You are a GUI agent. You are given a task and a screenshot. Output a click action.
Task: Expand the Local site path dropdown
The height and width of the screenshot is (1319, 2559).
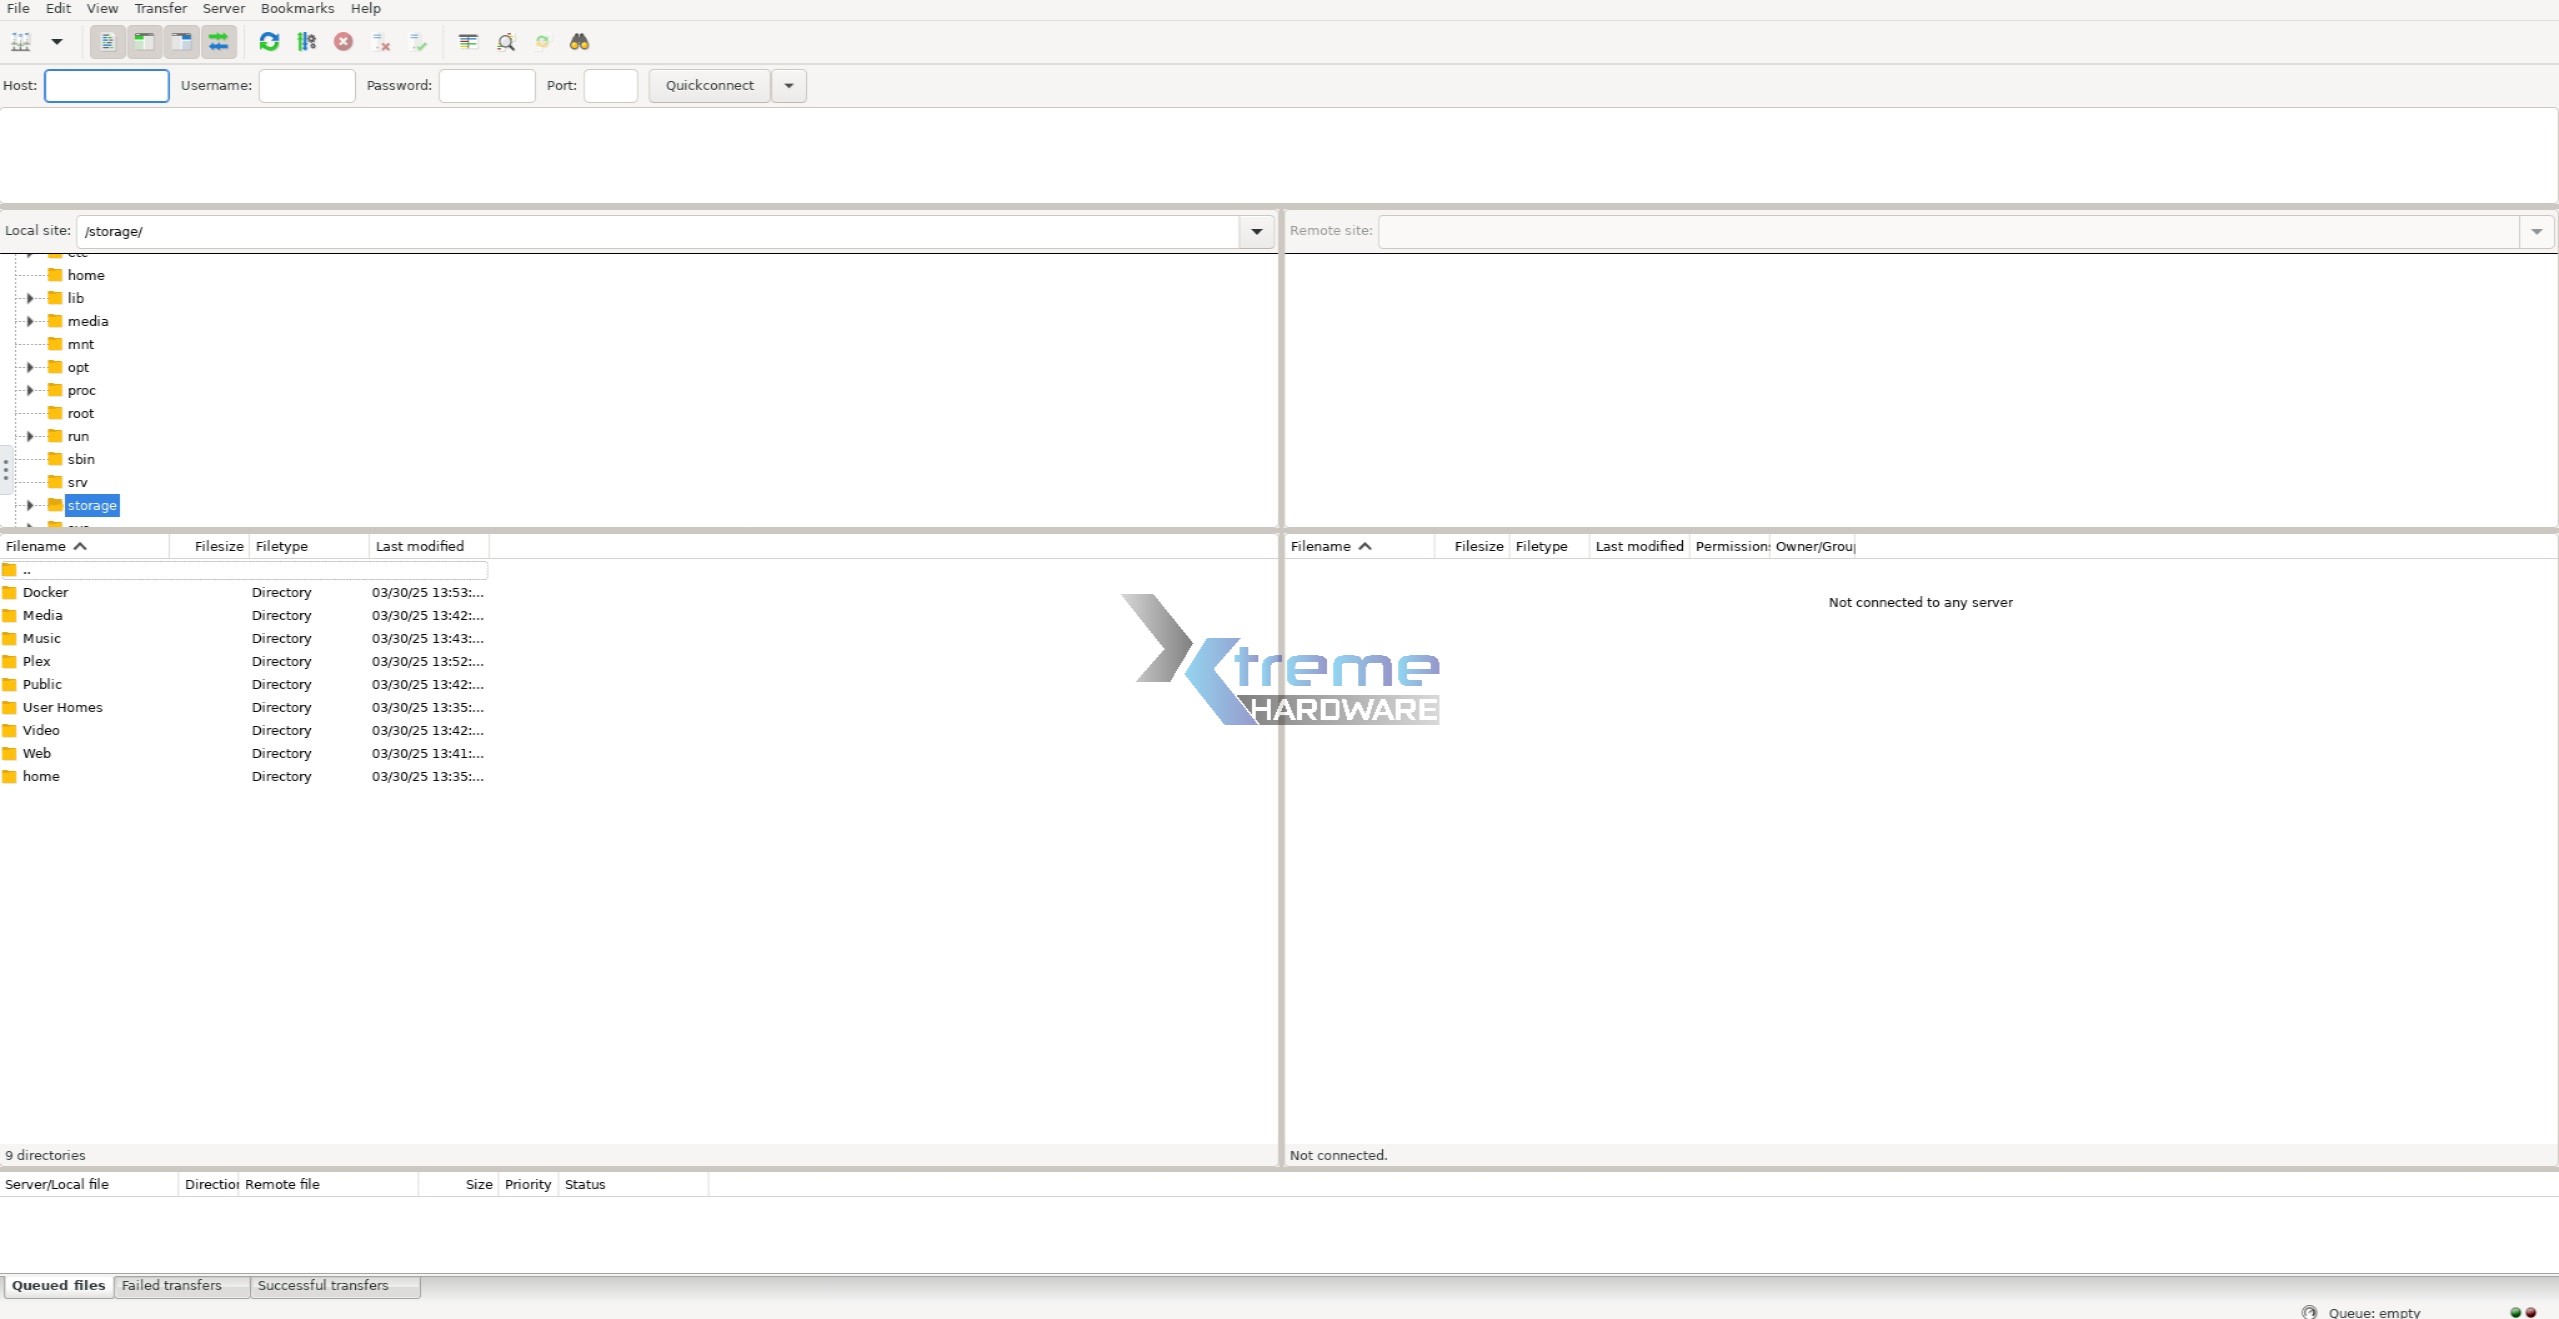[1256, 232]
